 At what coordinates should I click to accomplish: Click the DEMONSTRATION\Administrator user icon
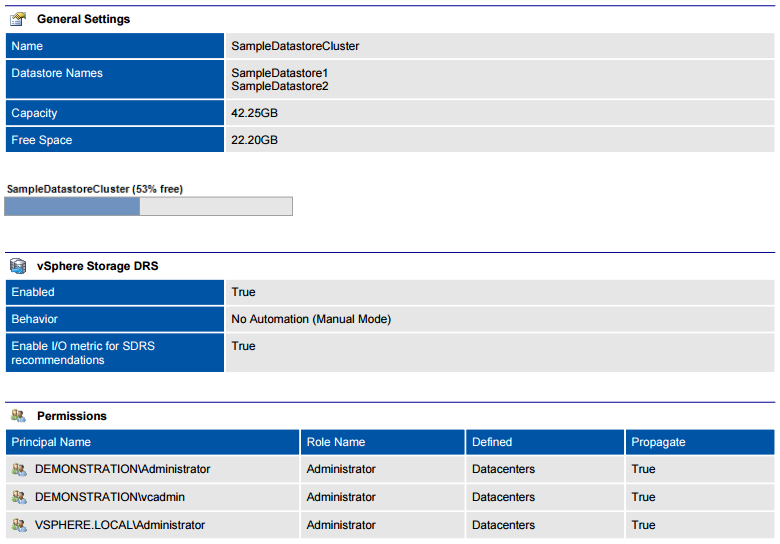19,469
